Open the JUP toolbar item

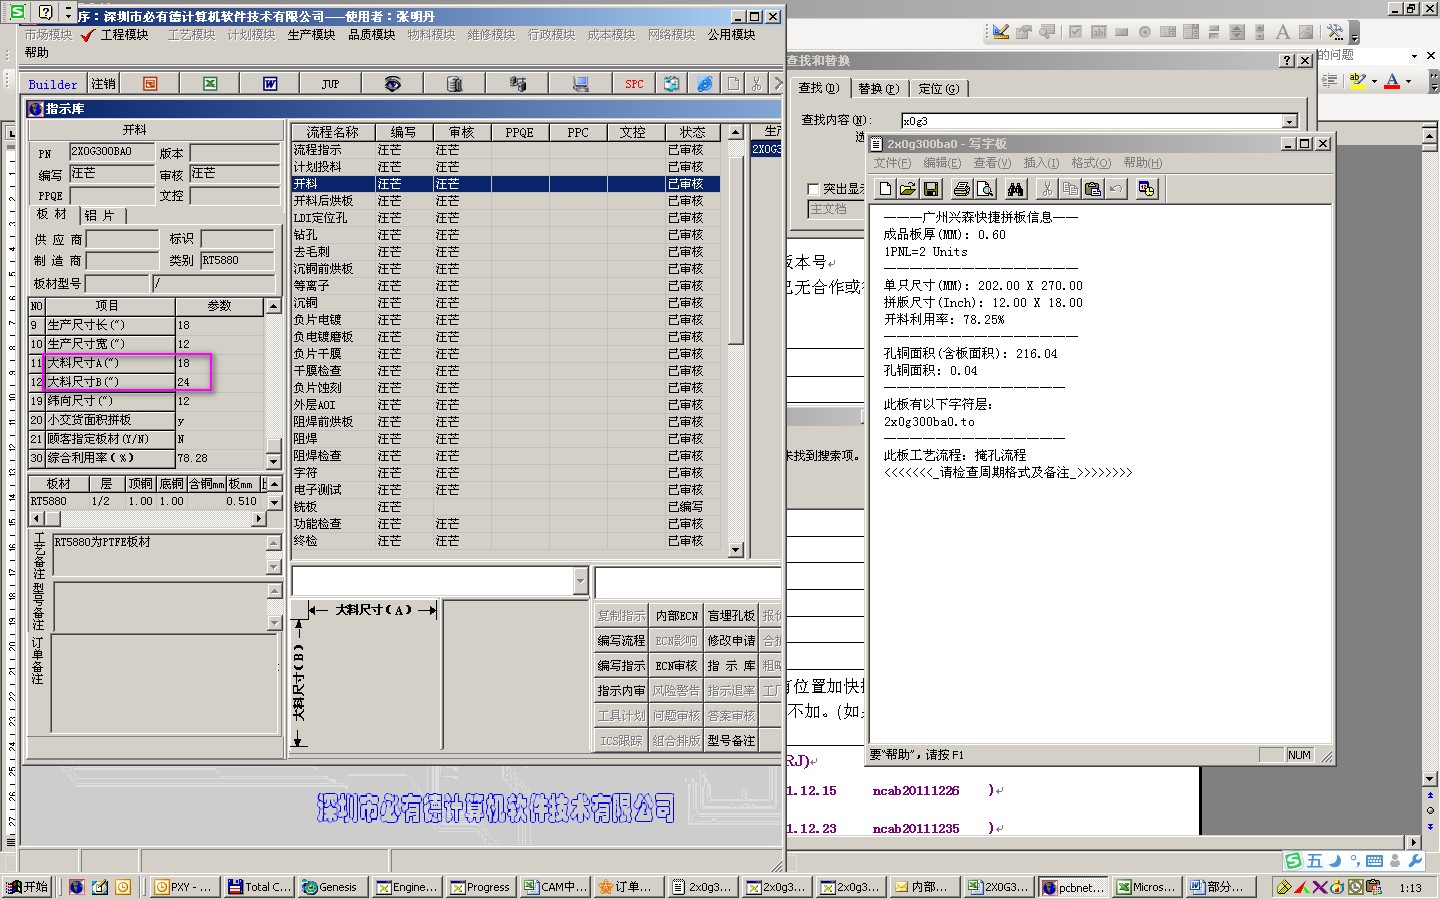click(x=330, y=84)
